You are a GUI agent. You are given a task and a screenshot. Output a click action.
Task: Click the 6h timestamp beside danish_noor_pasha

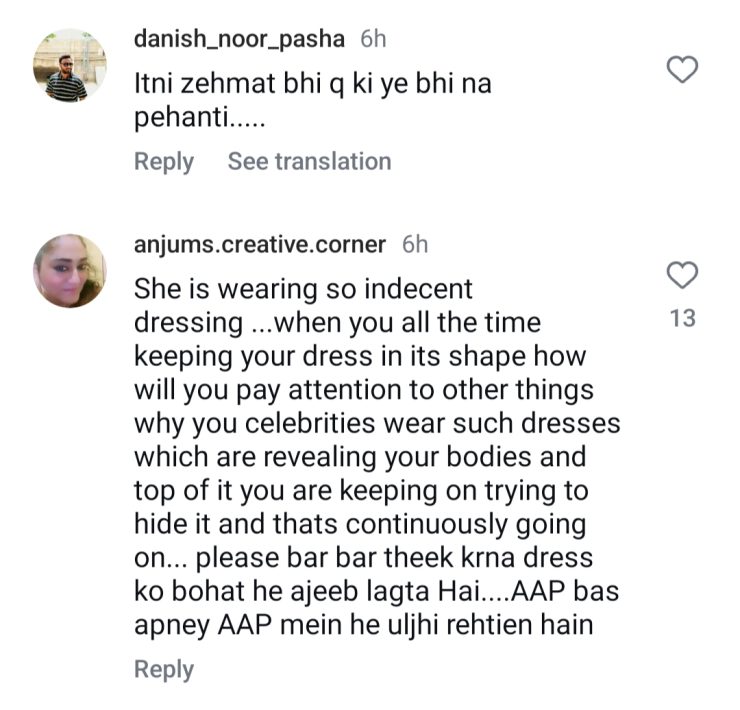373,39
